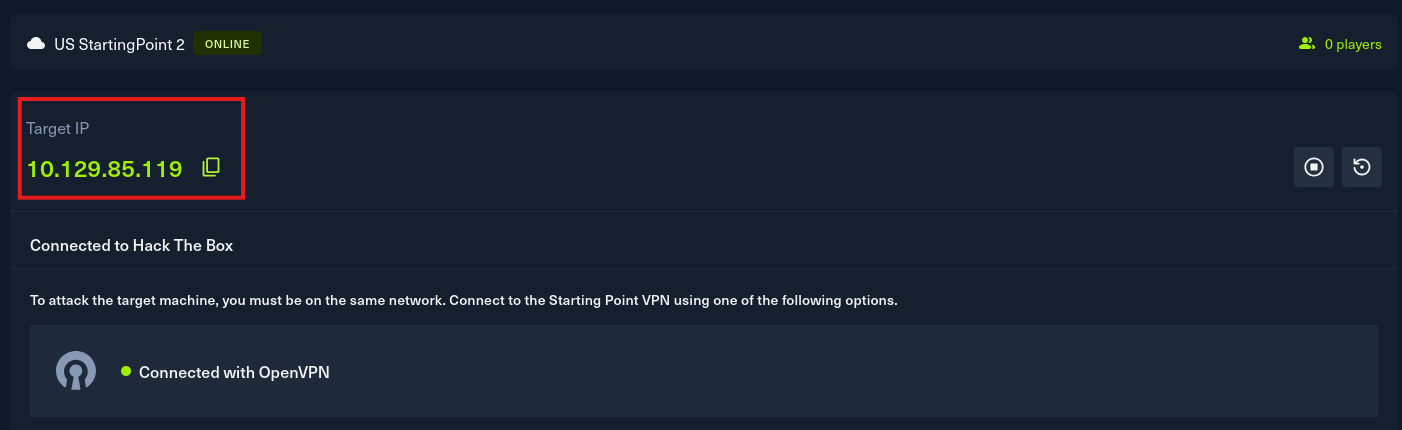Select the US StartingPoint 2 server name
This screenshot has width=1402, height=430.
click(x=119, y=44)
